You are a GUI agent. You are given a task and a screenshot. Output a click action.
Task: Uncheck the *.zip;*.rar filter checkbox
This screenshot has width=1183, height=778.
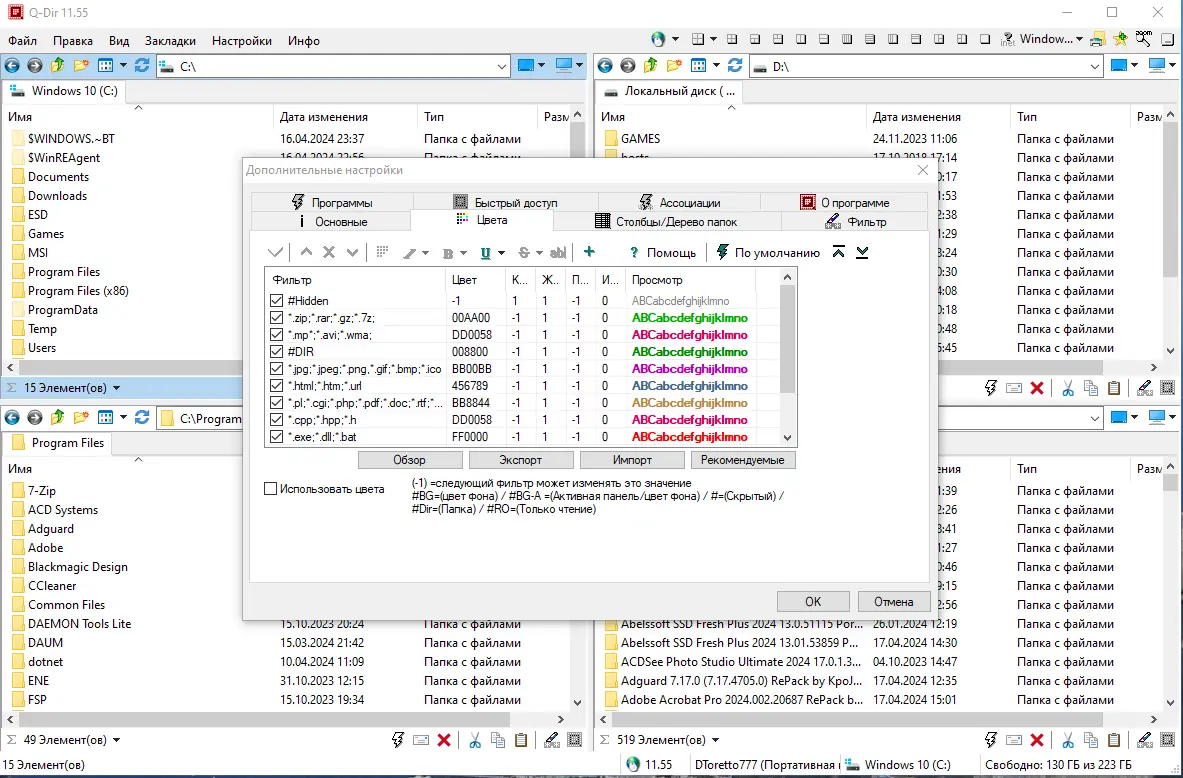(277, 318)
